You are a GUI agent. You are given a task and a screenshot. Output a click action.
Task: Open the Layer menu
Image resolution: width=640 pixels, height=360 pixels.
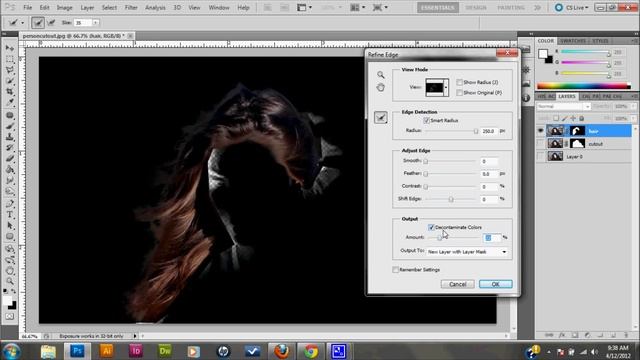87,7
